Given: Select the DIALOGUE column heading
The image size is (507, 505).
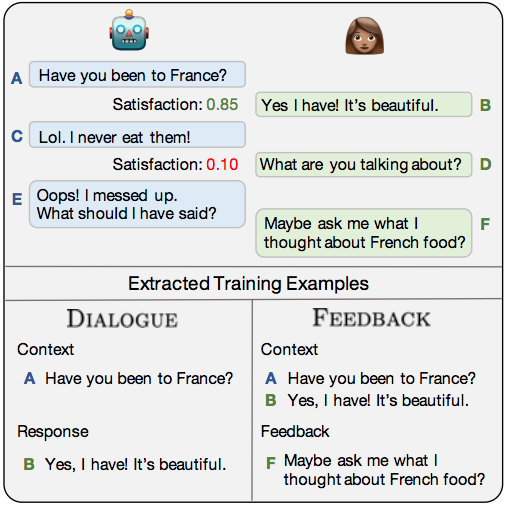Looking at the screenshot, I should point(122,319).
